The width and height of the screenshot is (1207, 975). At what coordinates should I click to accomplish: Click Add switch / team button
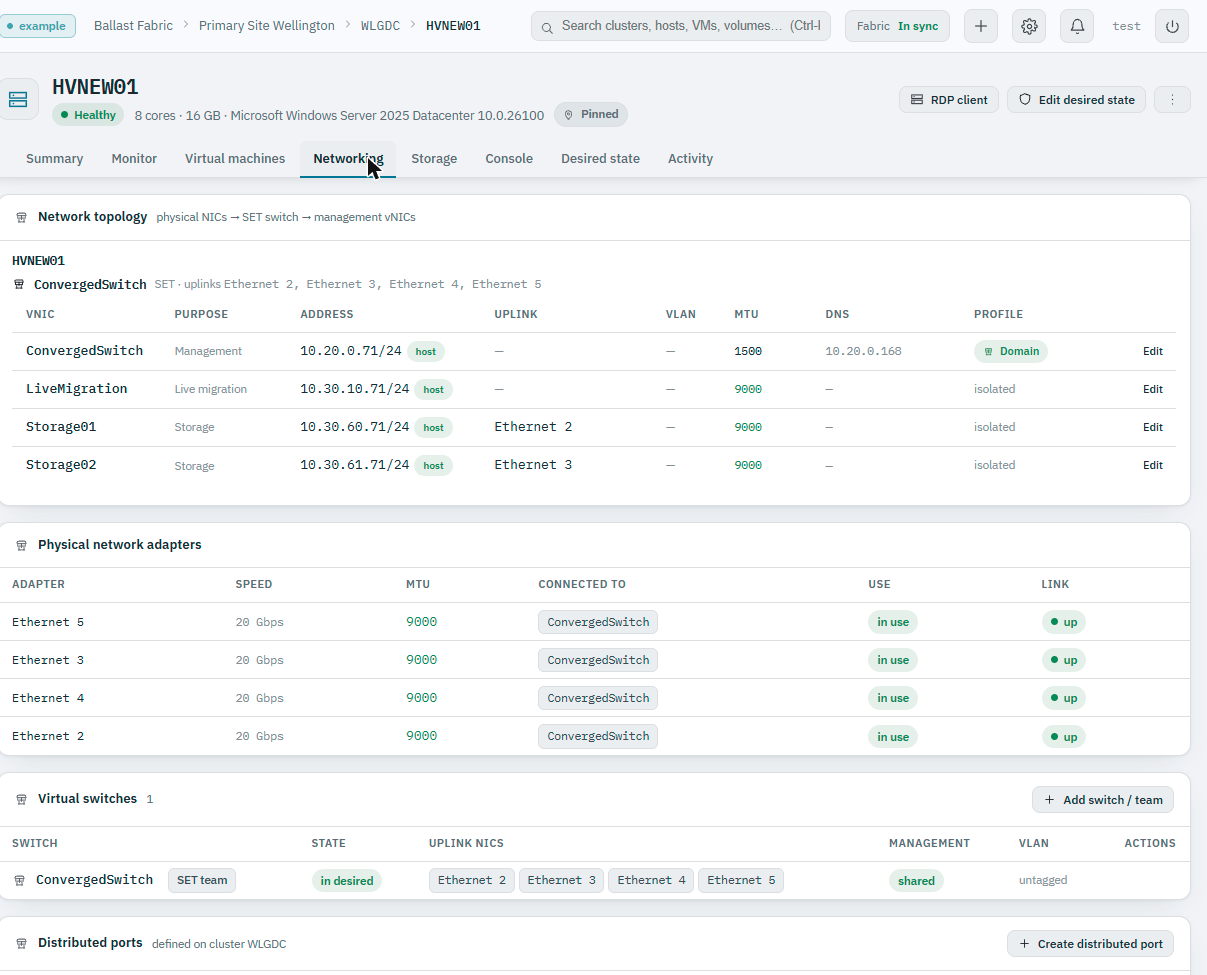1103,799
